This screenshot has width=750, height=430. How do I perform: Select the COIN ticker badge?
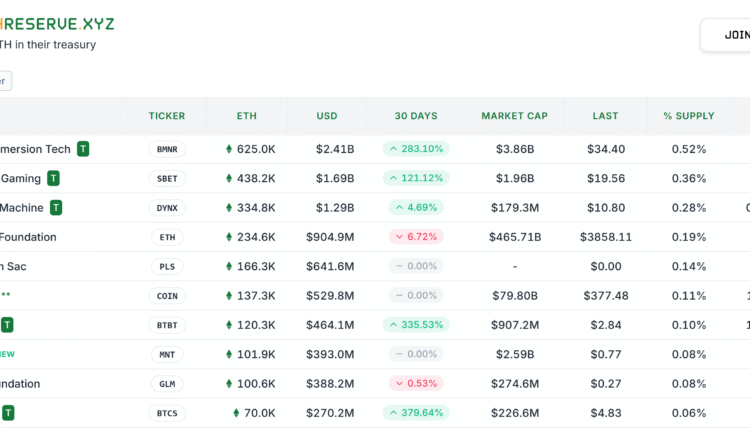[x=166, y=296]
